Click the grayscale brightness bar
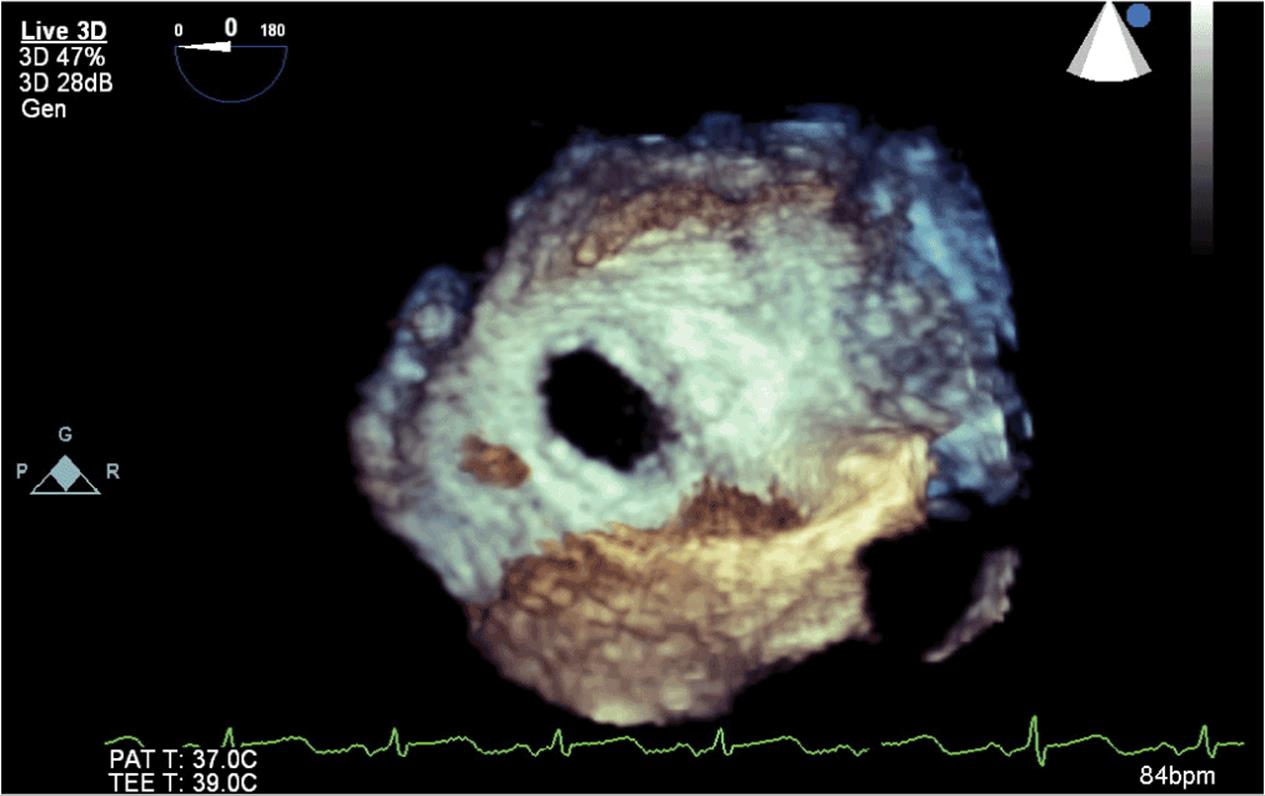The width and height of the screenshot is (1265, 796). click(x=1201, y=127)
